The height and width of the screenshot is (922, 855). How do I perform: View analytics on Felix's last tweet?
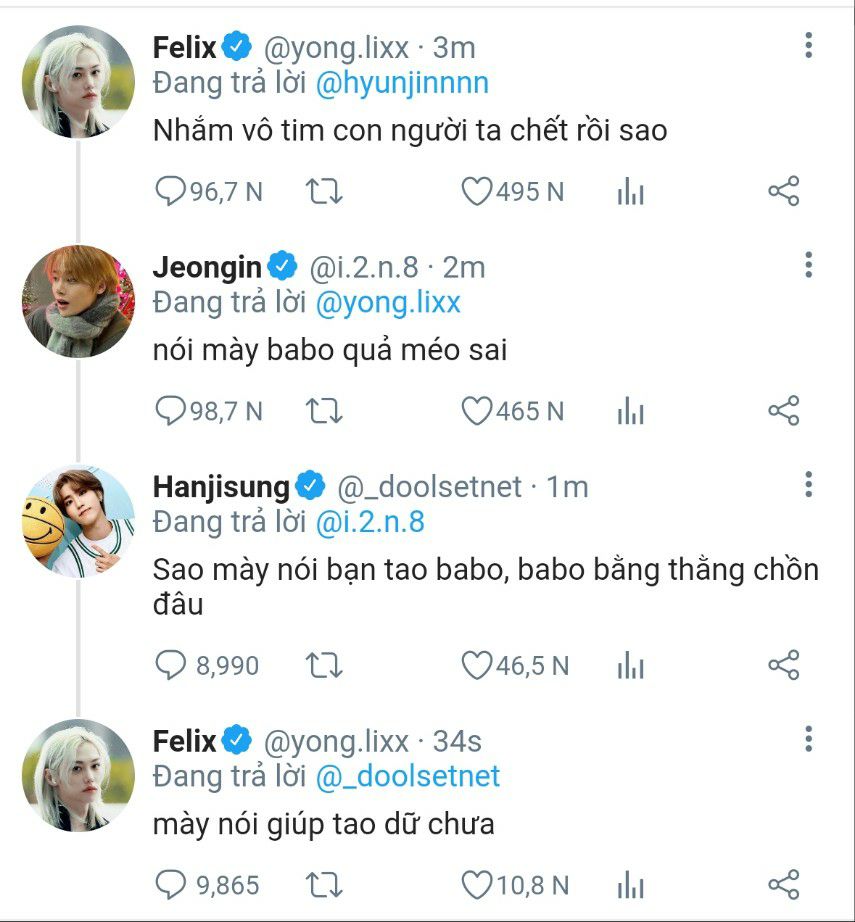pyautogui.click(x=630, y=885)
